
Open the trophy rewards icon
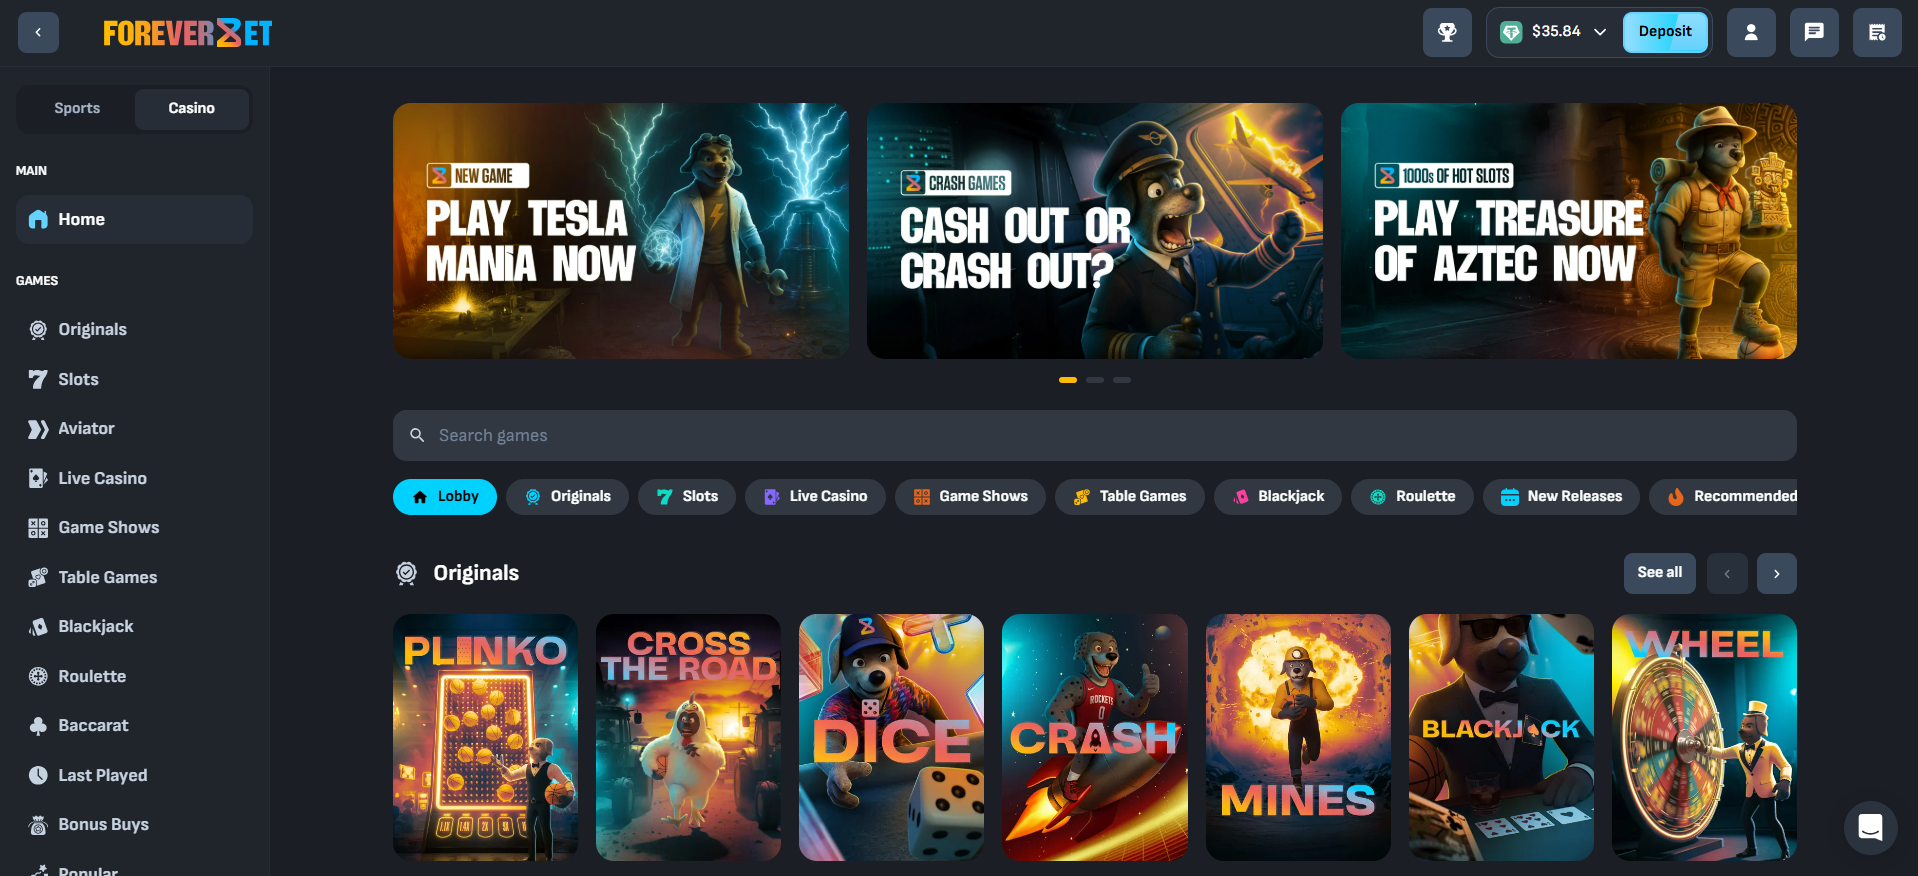[x=1447, y=32]
